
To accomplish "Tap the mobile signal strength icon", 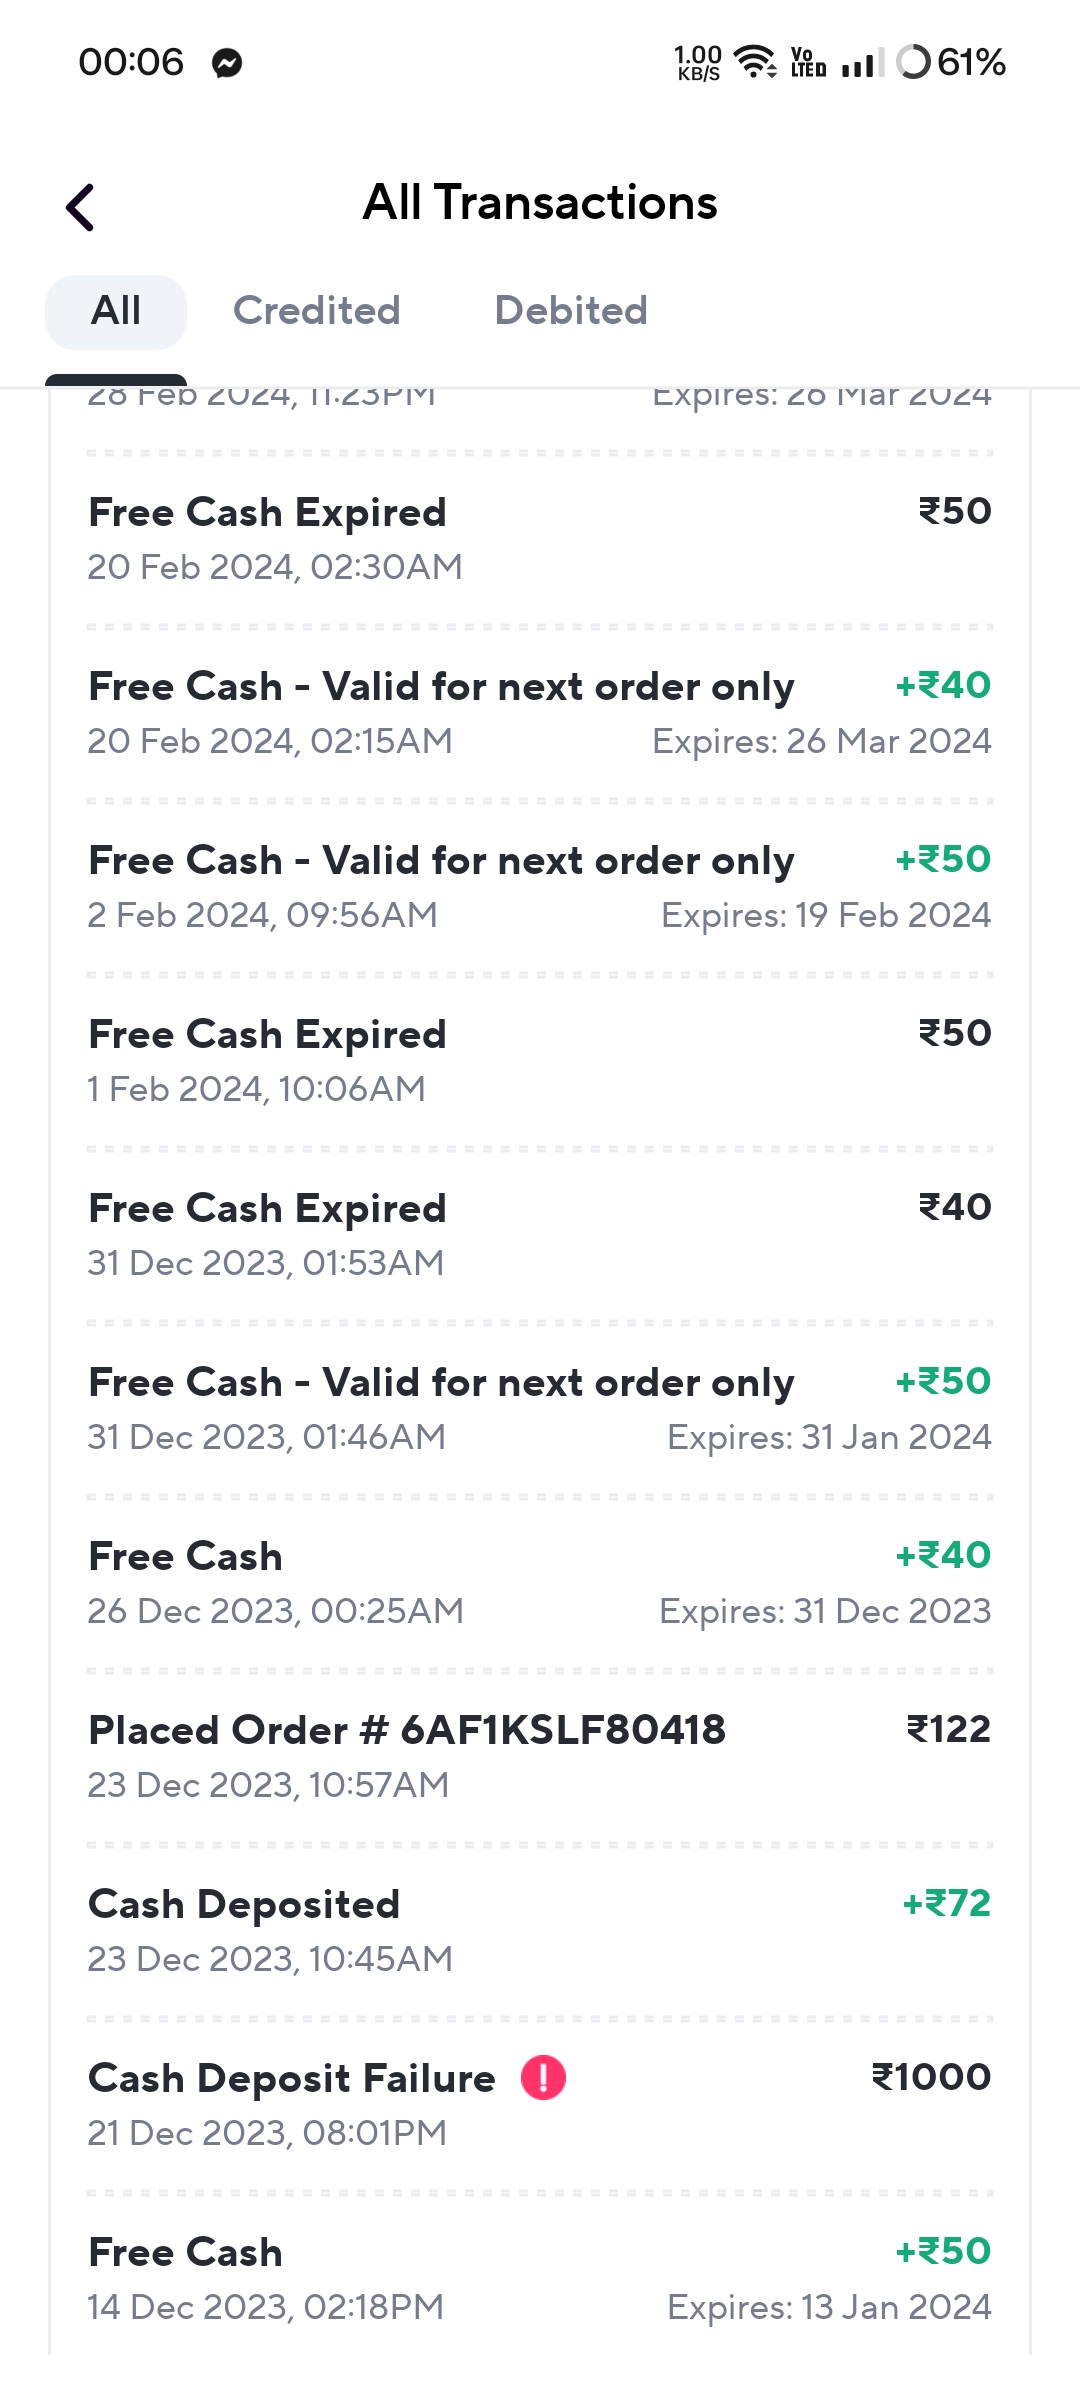I will coord(861,63).
